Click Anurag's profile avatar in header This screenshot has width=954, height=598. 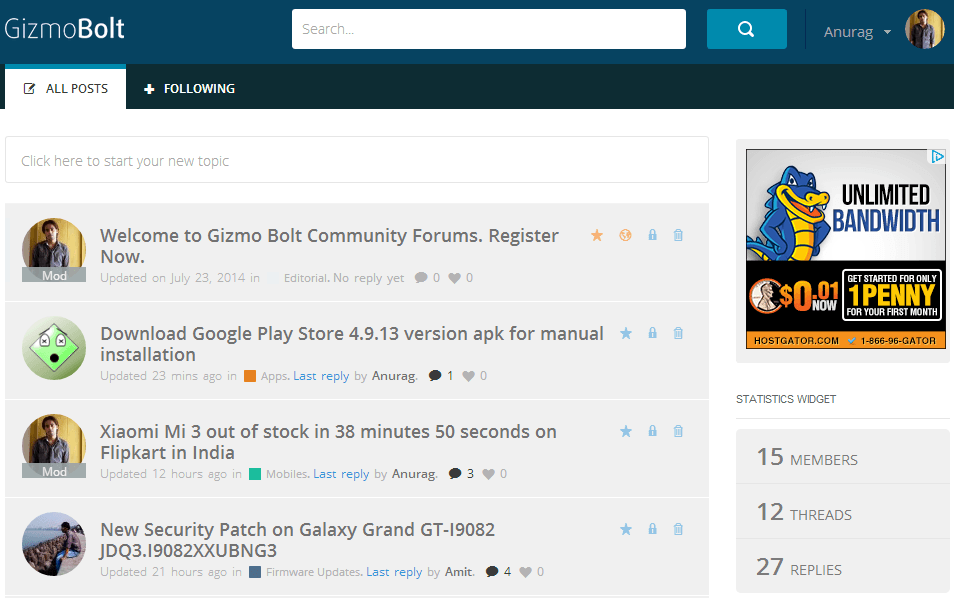click(925, 29)
